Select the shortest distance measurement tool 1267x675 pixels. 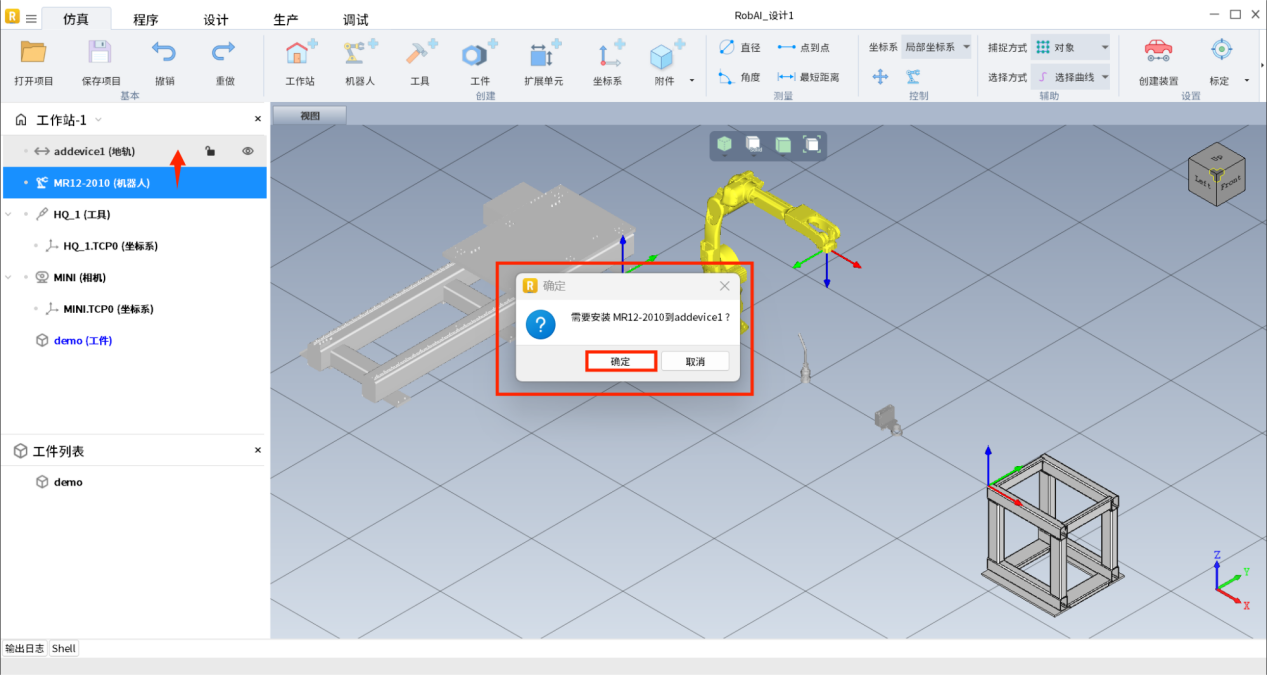tap(808, 77)
